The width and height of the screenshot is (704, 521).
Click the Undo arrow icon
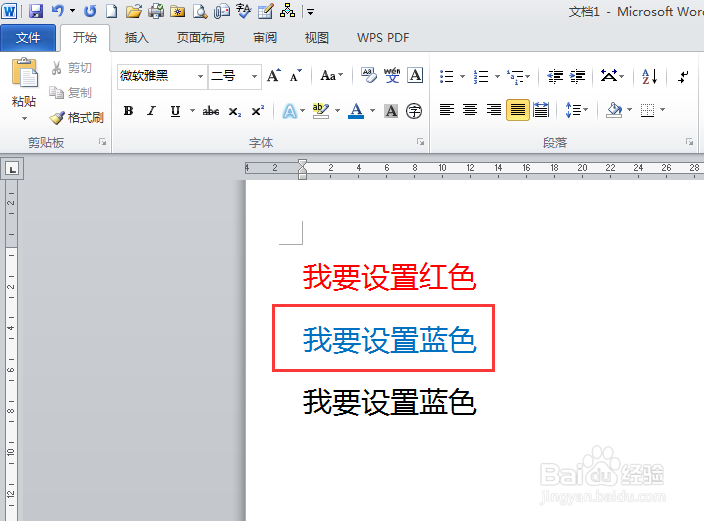click(58, 10)
